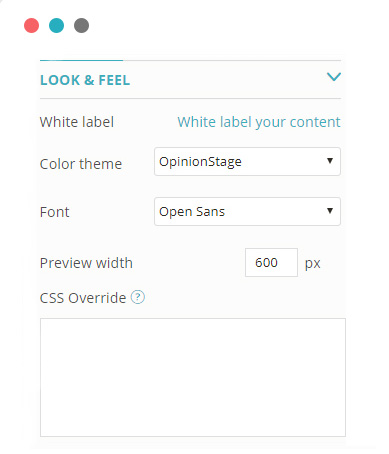Viewport: 389px width, 454px height.
Task: Click the LOOK & FEEL section header
Action: [x=85, y=80]
